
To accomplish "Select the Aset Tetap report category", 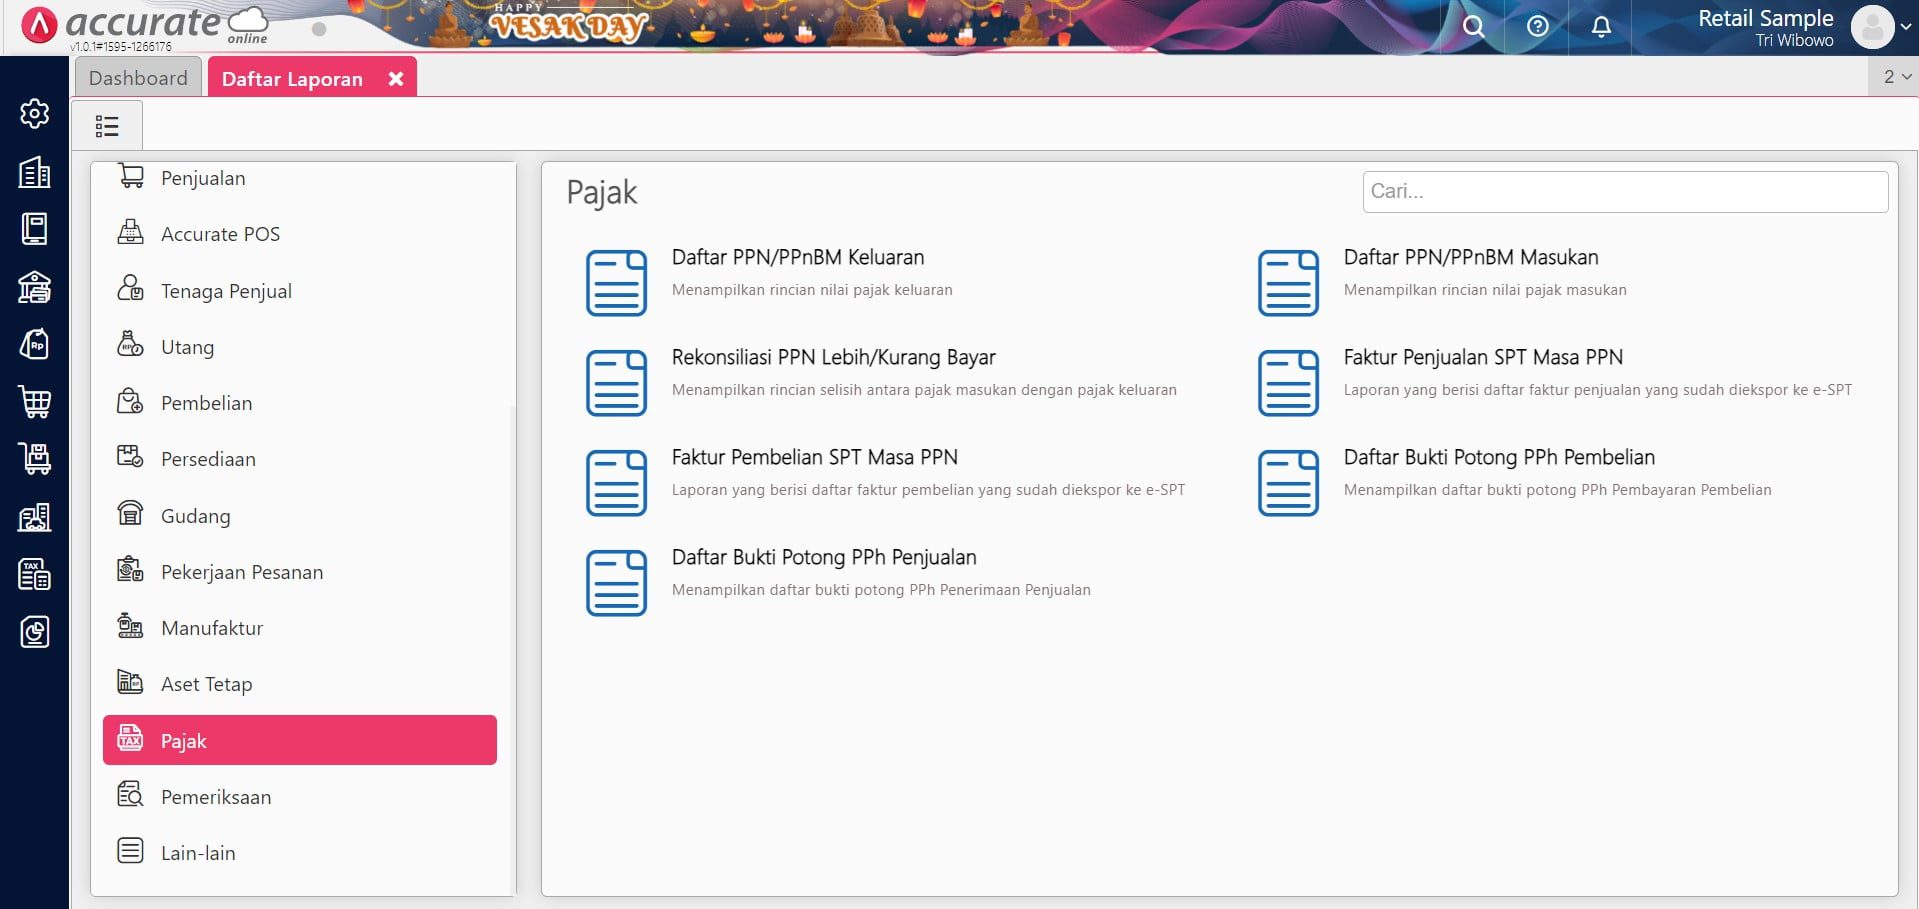I will tap(206, 684).
